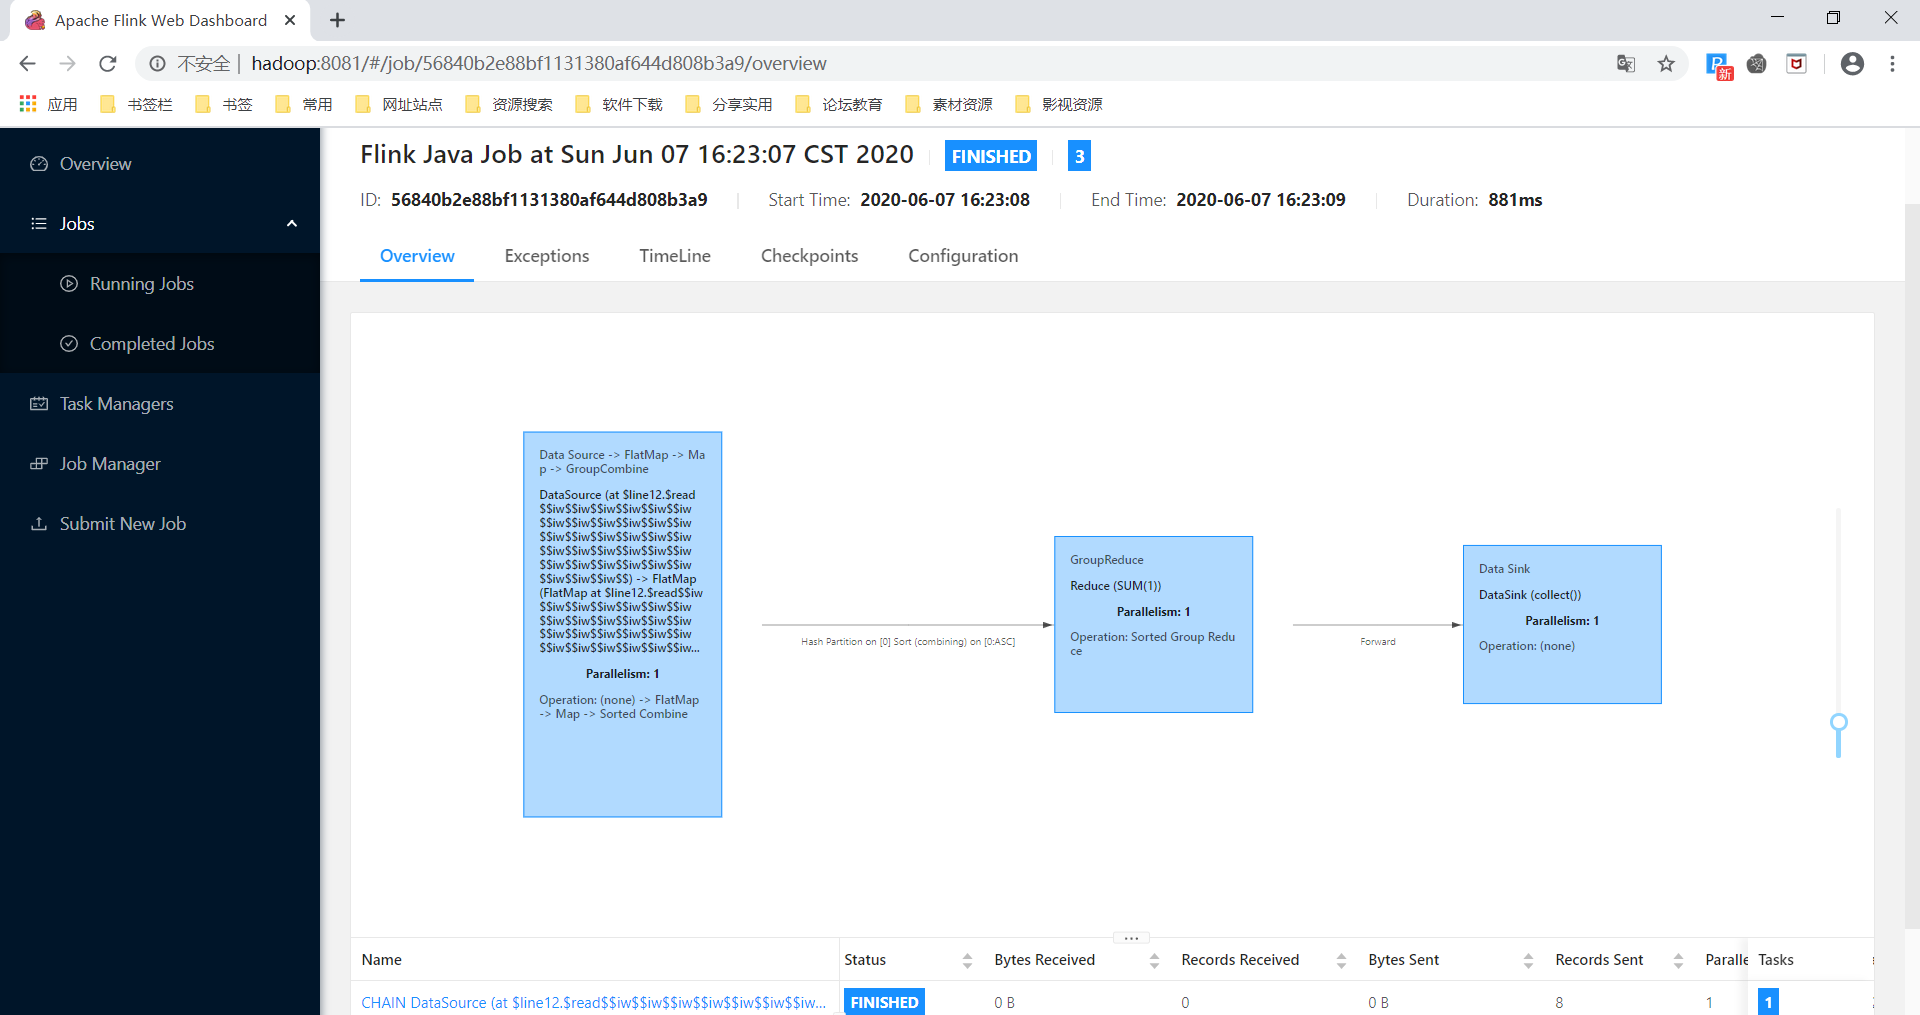Open the Chrome three-dot menu
This screenshot has width=1920, height=1015.
pyautogui.click(x=1892, y=64)
